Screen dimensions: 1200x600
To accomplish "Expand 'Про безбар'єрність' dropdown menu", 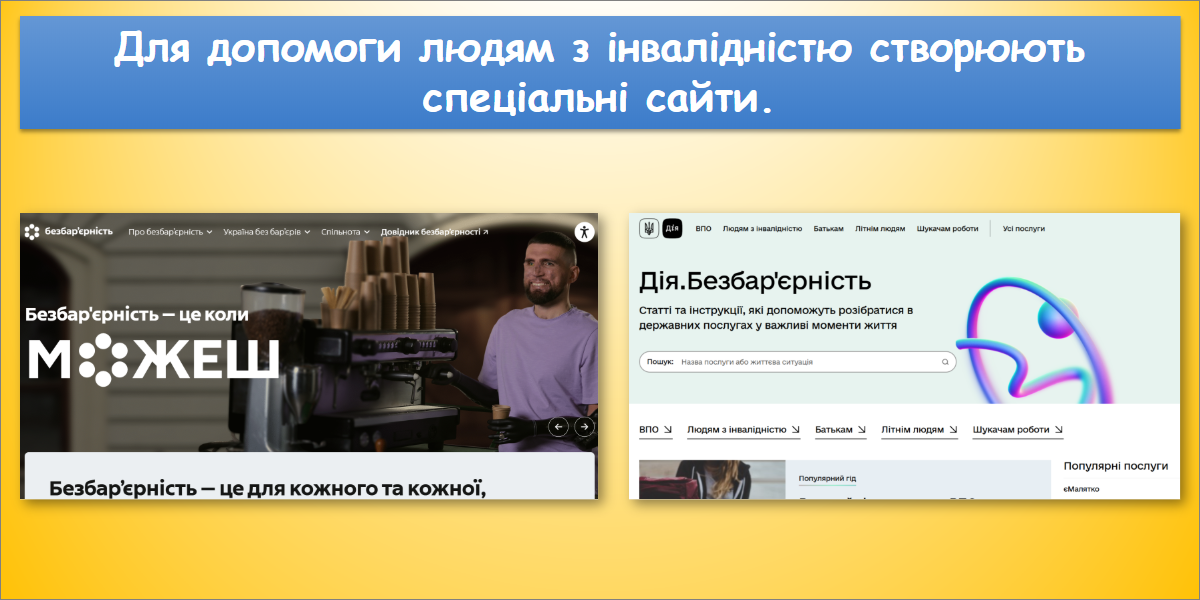I will pos(170,232).
